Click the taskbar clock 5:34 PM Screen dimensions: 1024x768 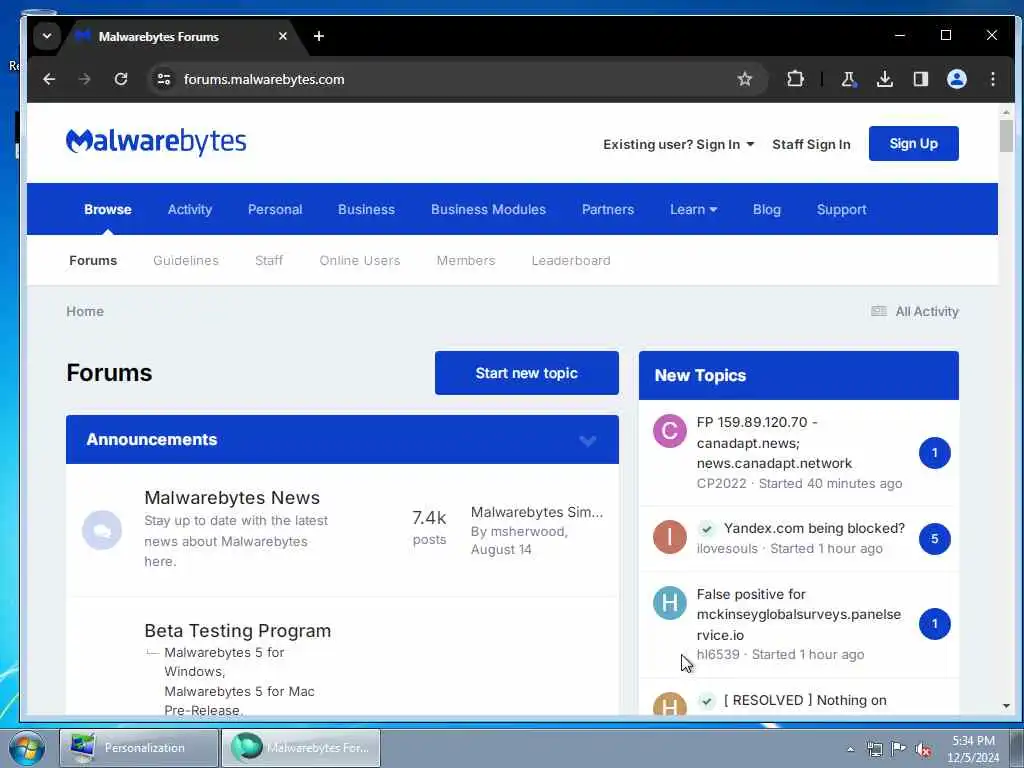pos(973,741)
